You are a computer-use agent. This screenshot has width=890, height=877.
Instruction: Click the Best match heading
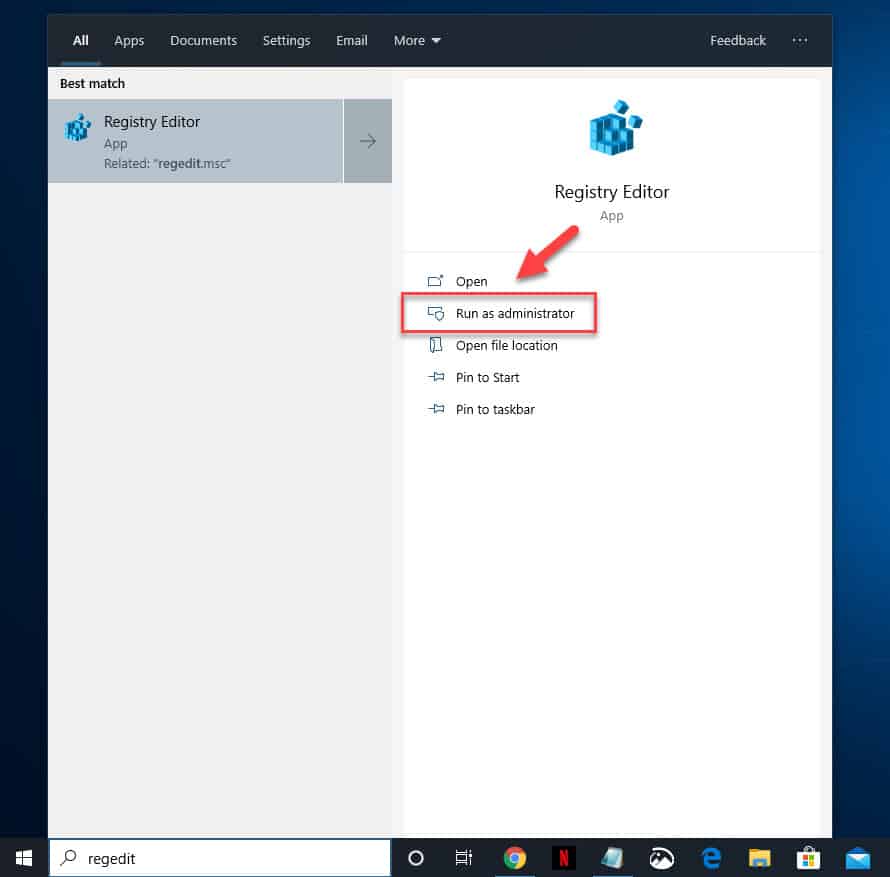click(x=93, y=83)
